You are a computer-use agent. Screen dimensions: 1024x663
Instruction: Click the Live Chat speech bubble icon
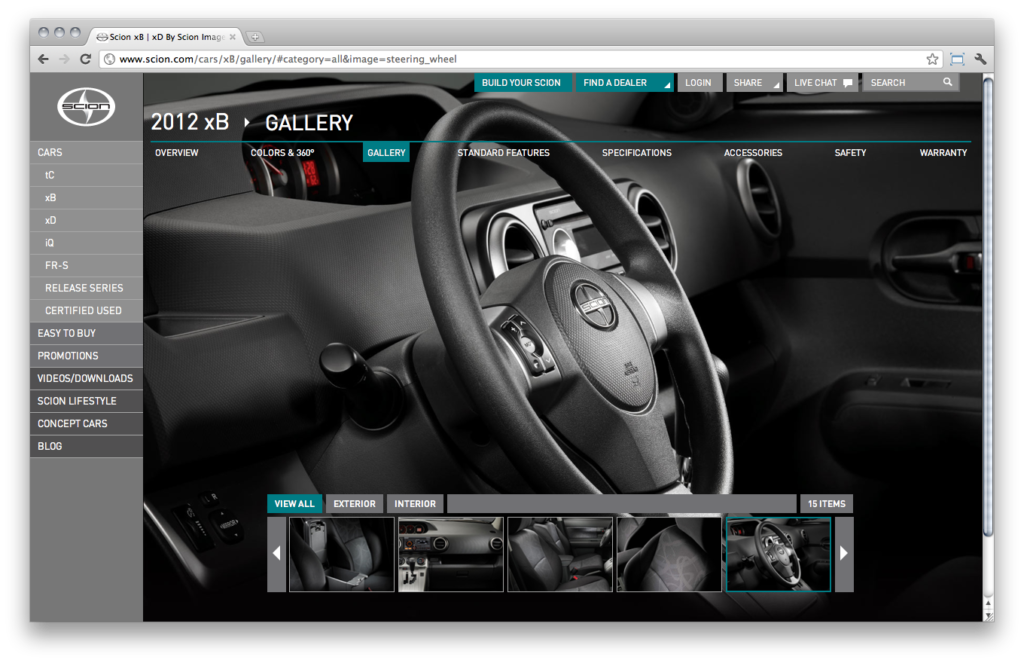(x=848, y=83)
